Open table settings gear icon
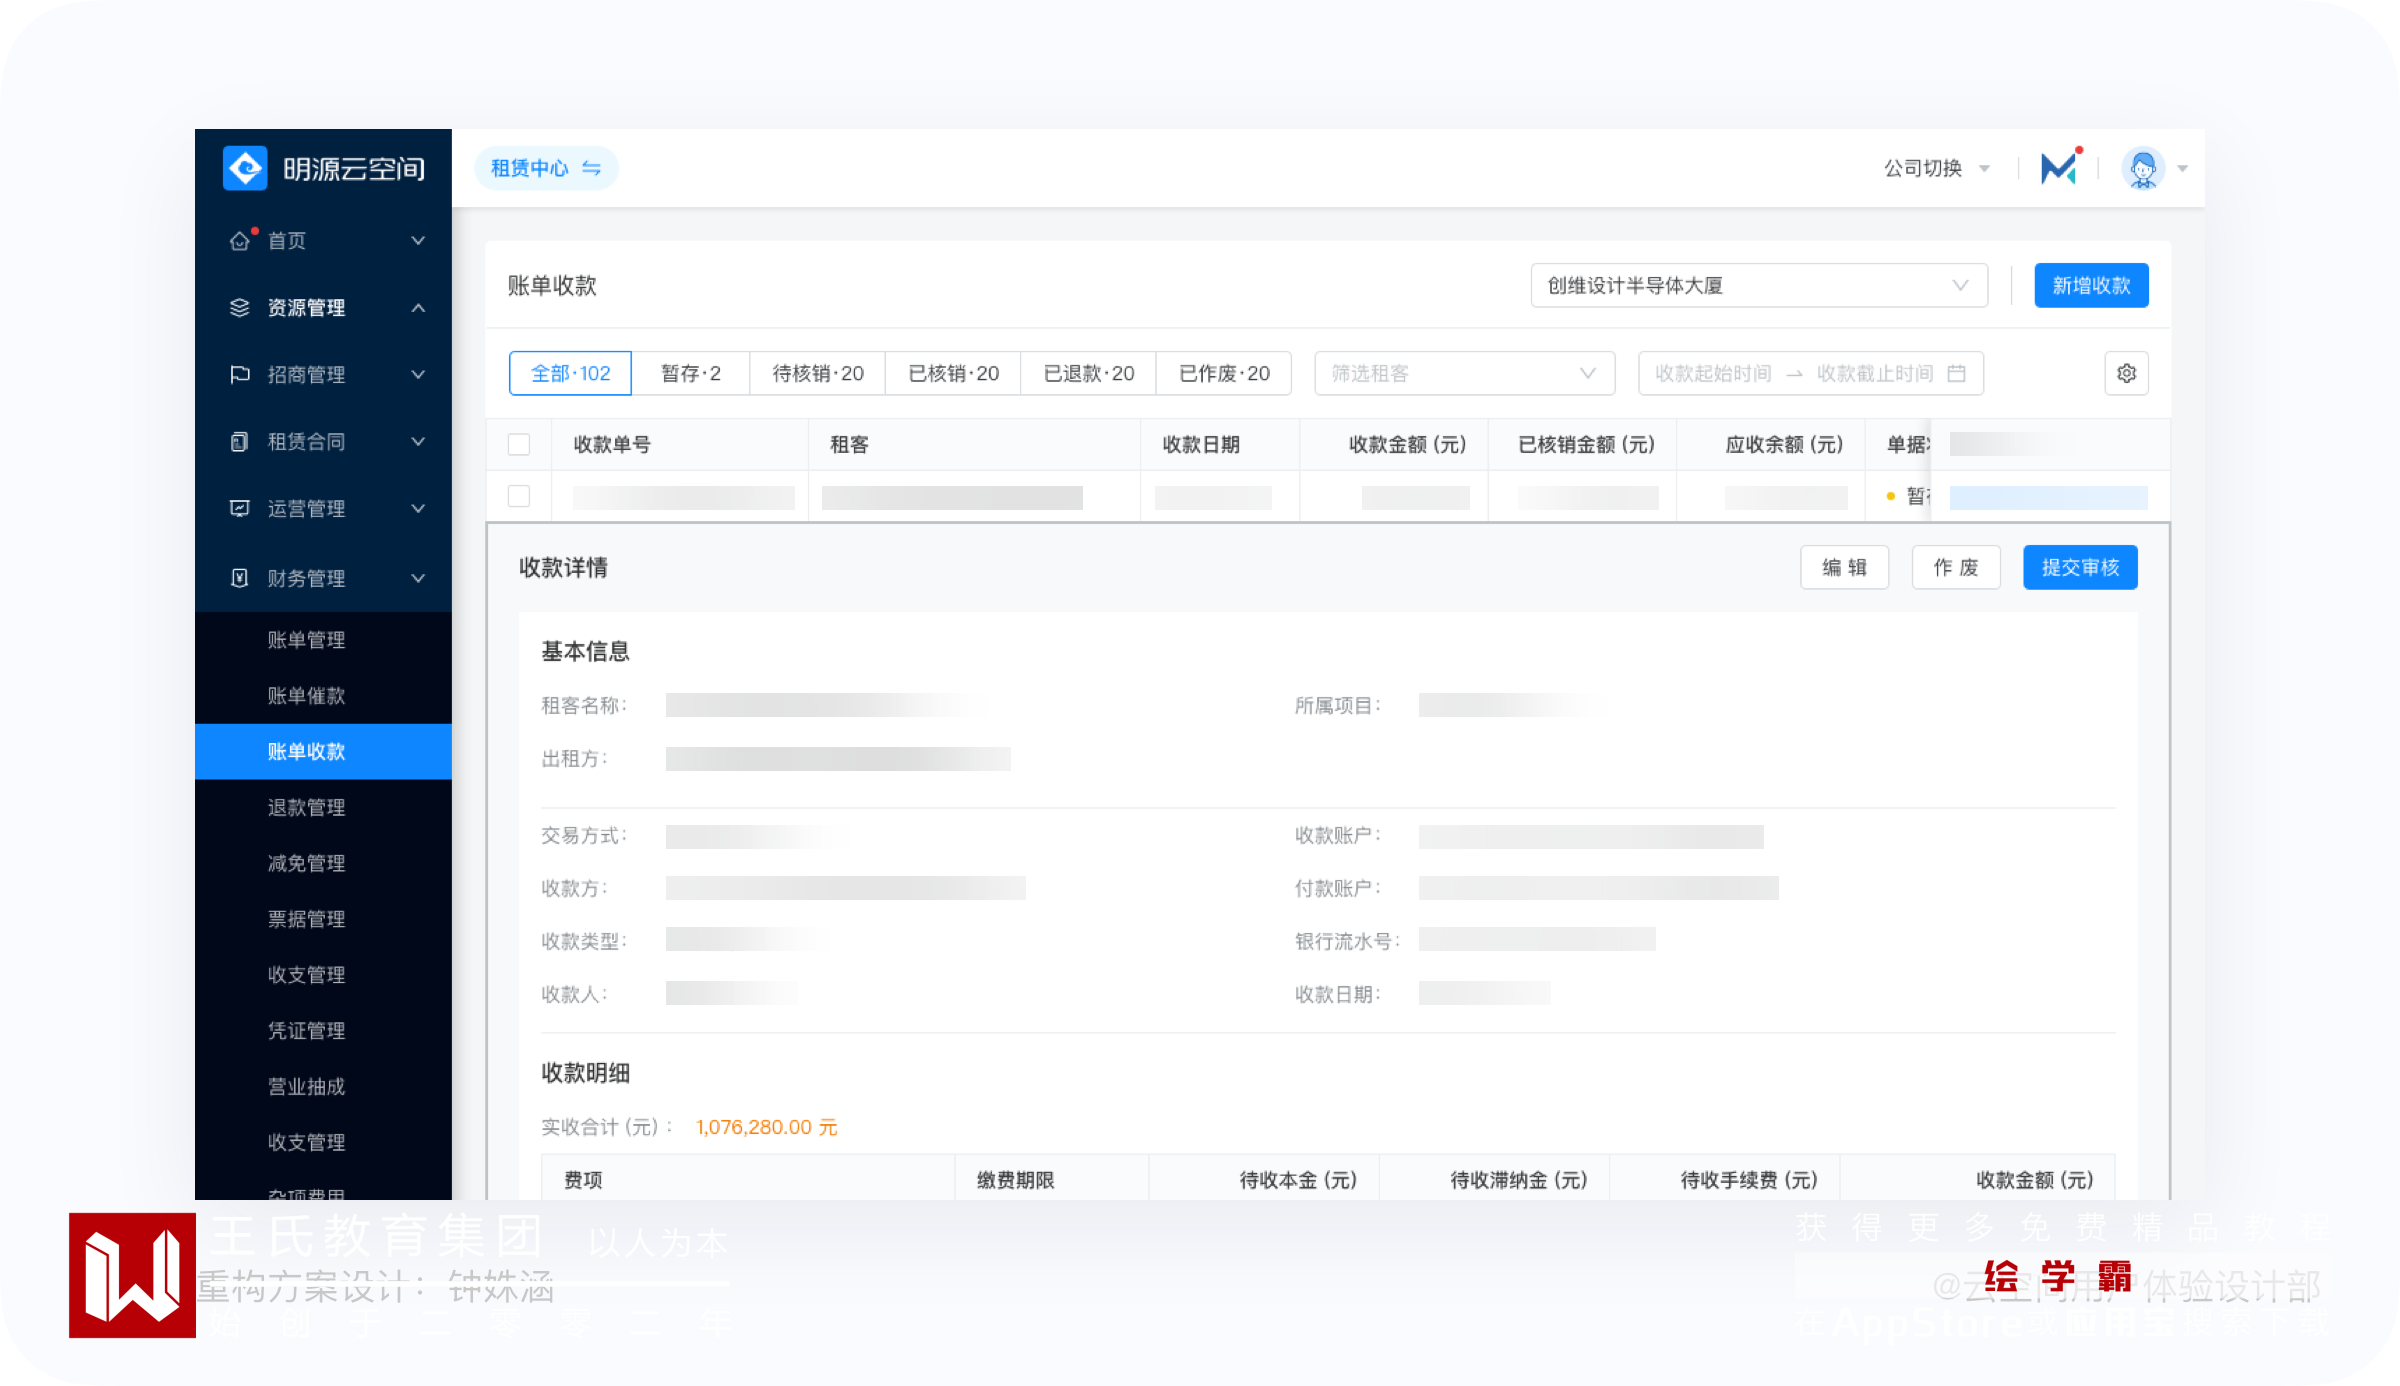This screenshot has height=1386, width=2400. coord(2126,373)
